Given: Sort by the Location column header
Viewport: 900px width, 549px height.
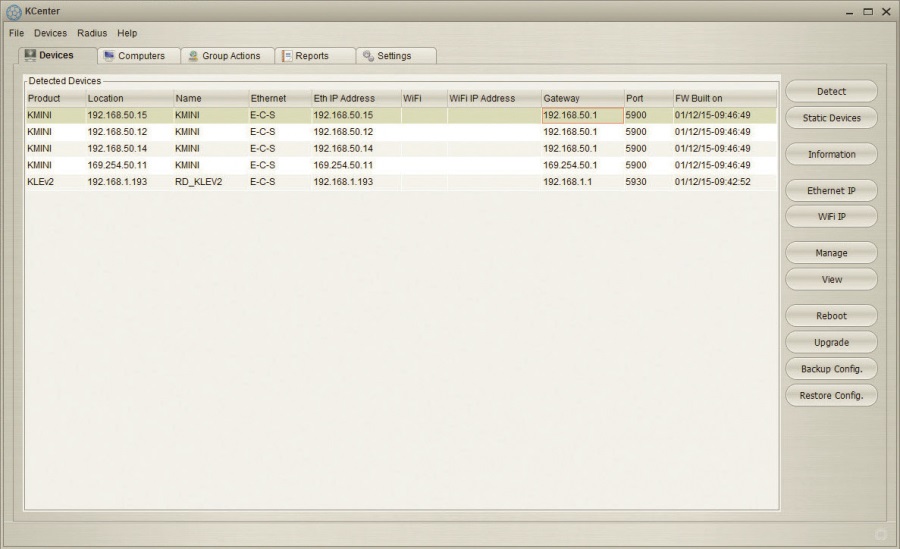Looking at the screenshot, I should [x=130, y=98].
